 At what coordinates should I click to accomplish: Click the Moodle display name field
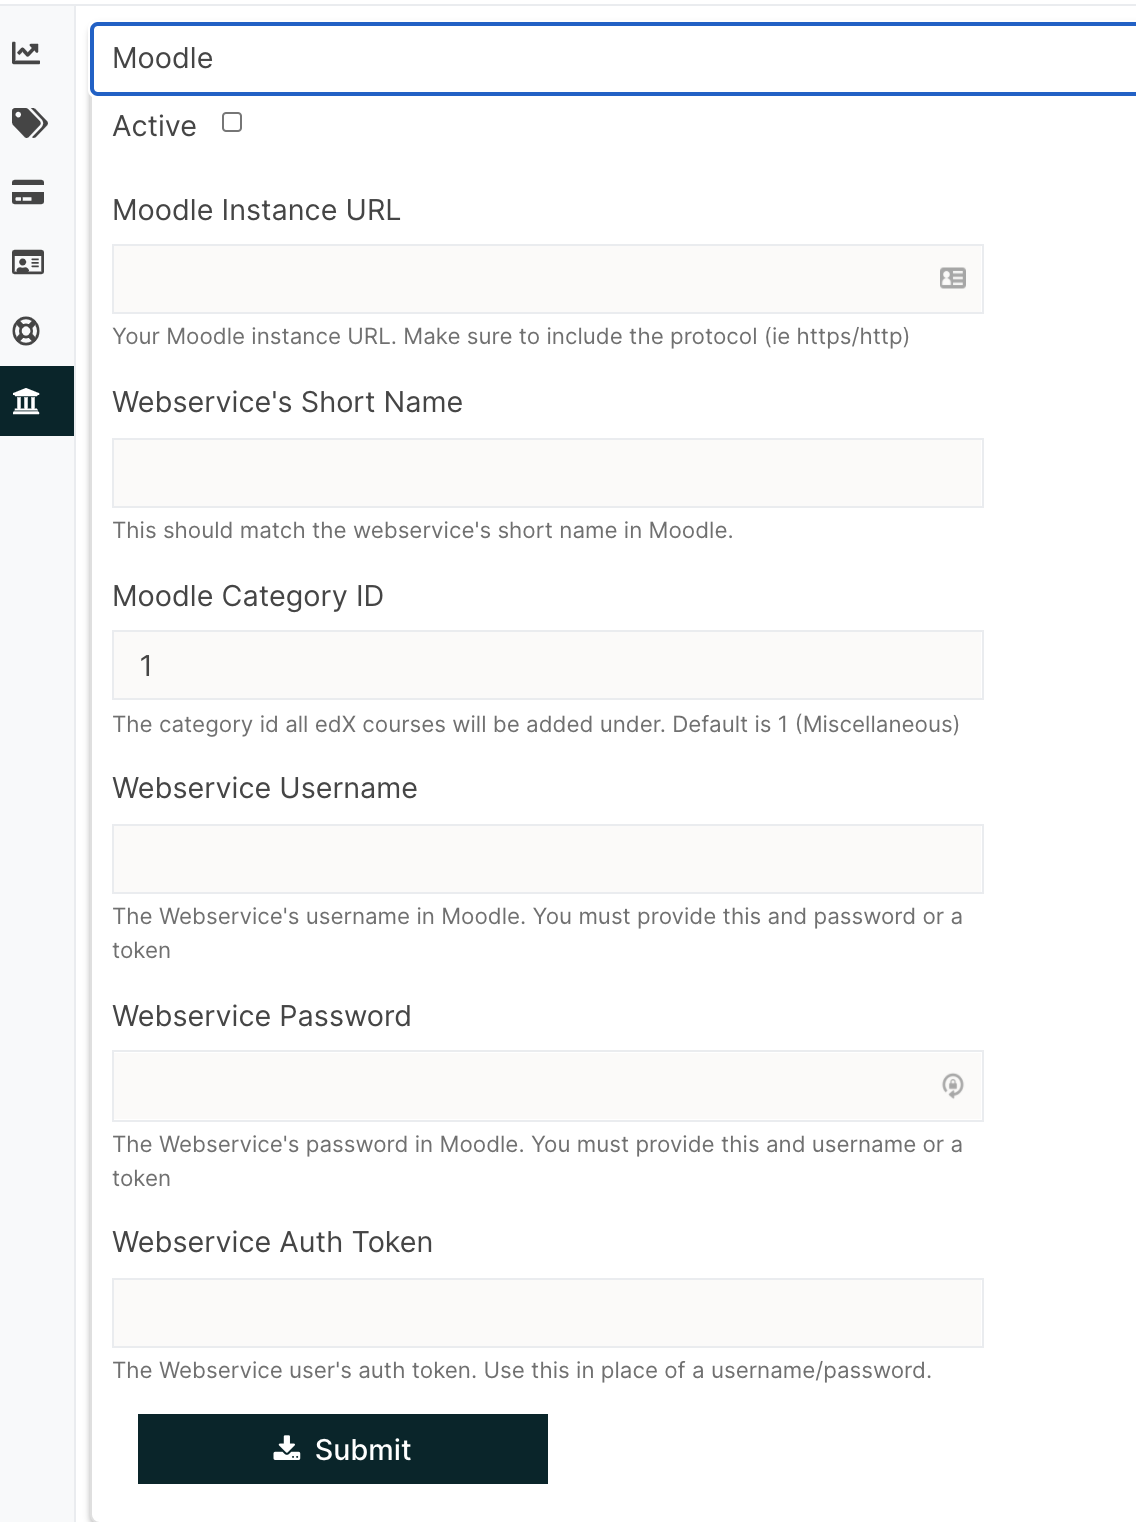point(614,59)
